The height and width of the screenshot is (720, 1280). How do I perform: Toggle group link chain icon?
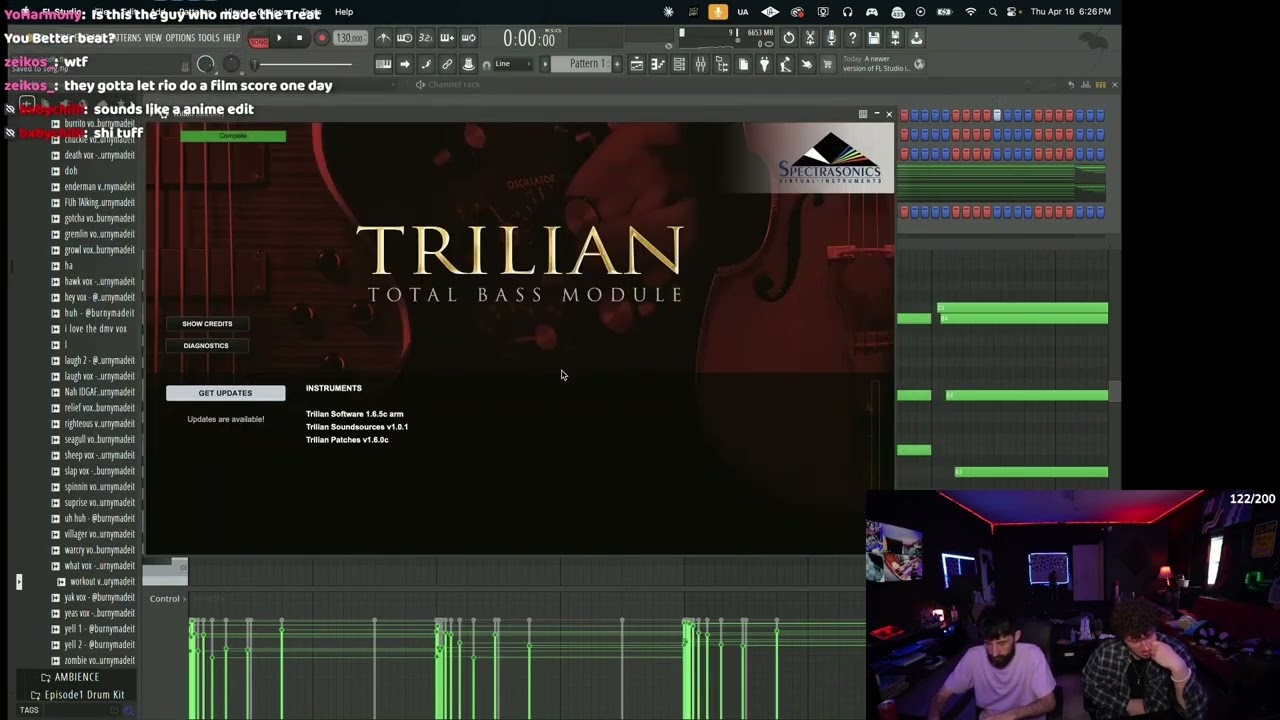447,64
